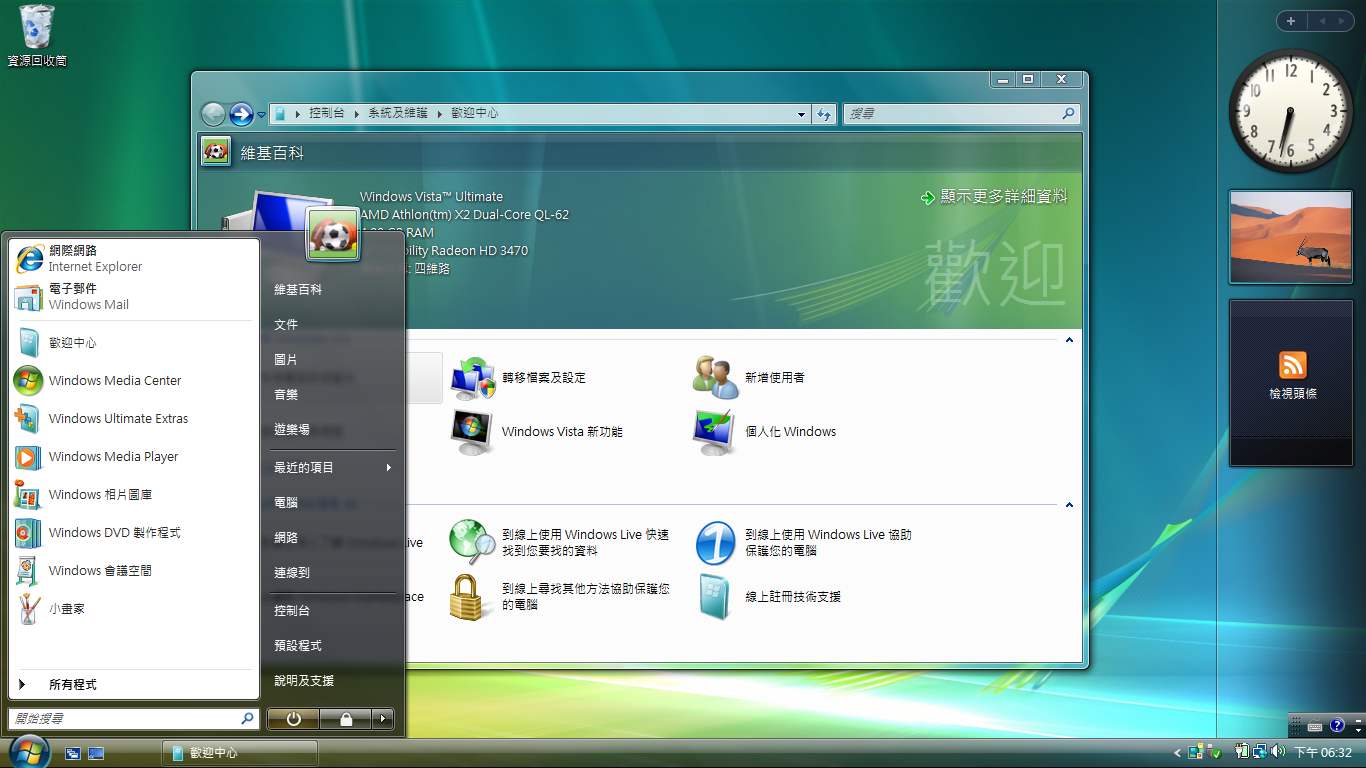This screenshot has height=768, width=1366.
Task: Open 新增使用者 in Welcome Center
Action: pos(714,376)
